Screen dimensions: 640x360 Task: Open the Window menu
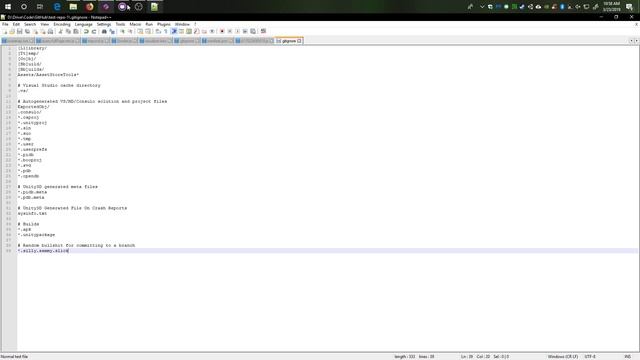point(182,24)
